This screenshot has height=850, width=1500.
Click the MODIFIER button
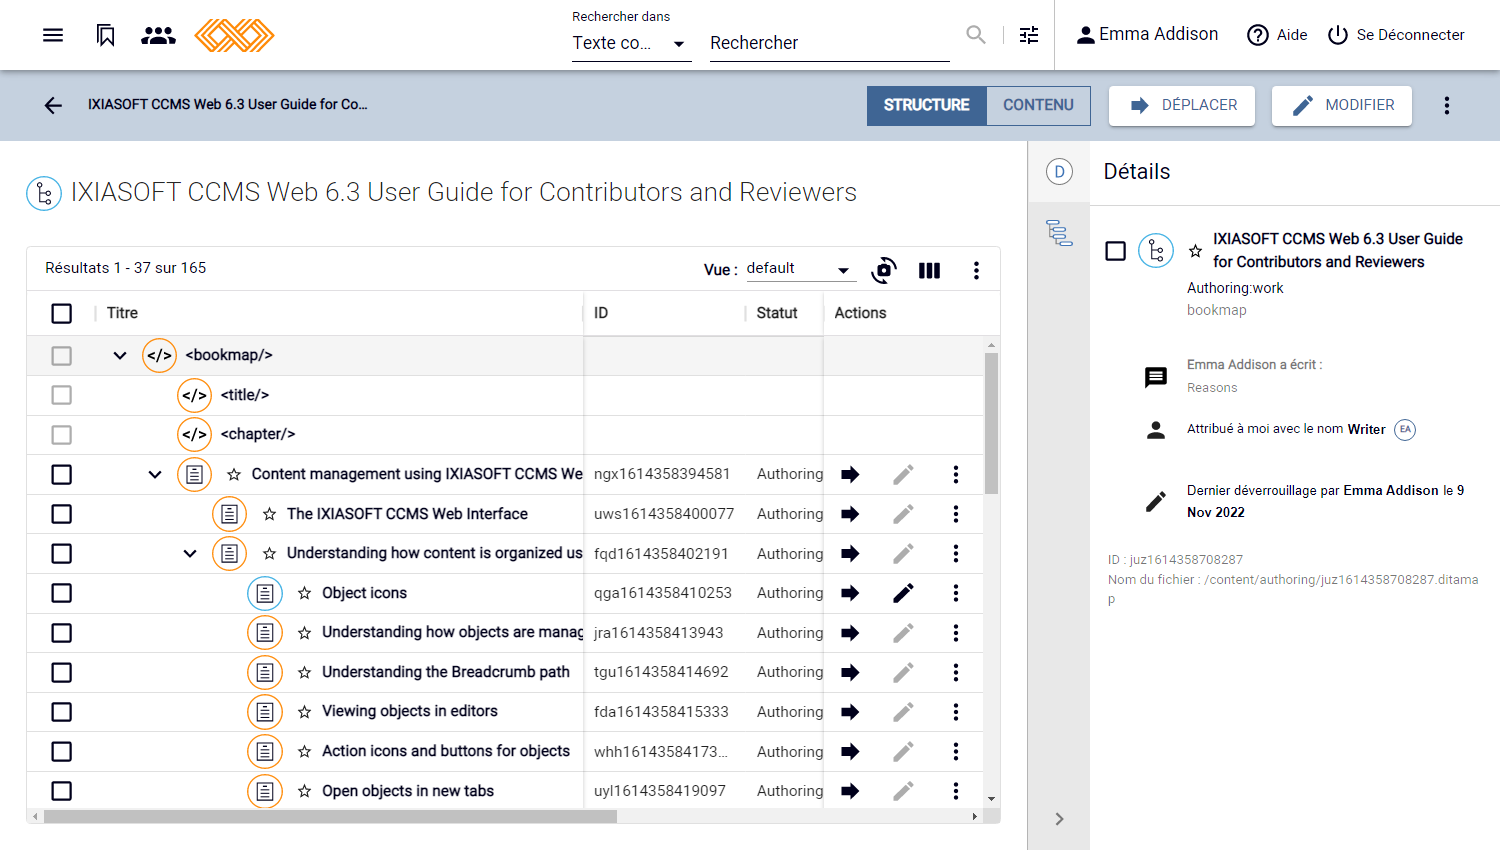(1342, 105)
